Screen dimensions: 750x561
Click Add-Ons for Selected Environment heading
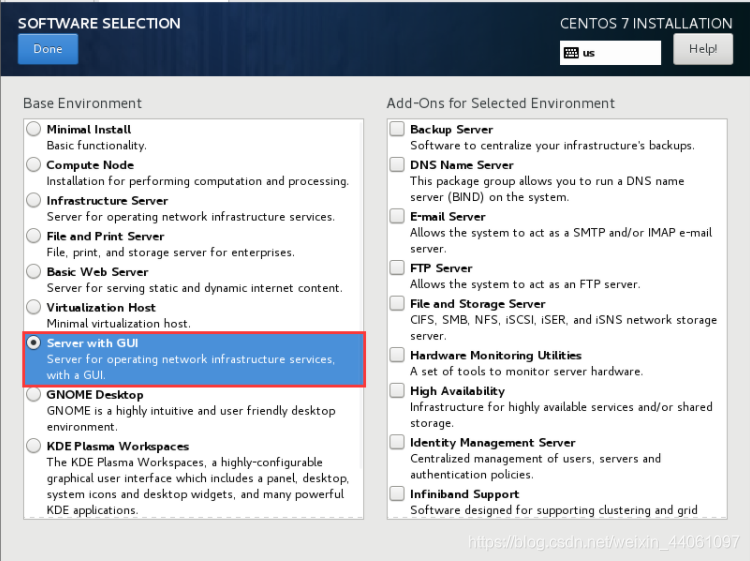501,103
